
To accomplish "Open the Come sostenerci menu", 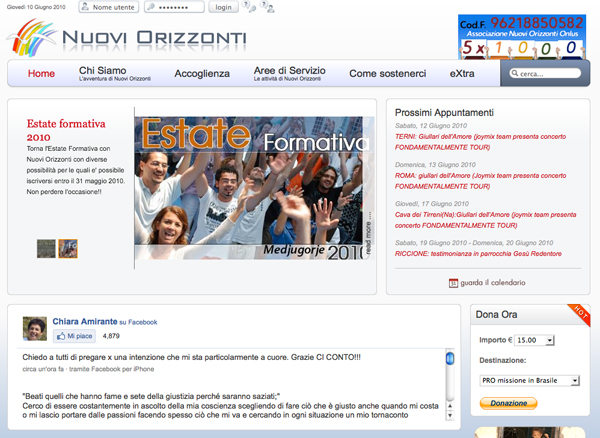I will coord(387,74).
